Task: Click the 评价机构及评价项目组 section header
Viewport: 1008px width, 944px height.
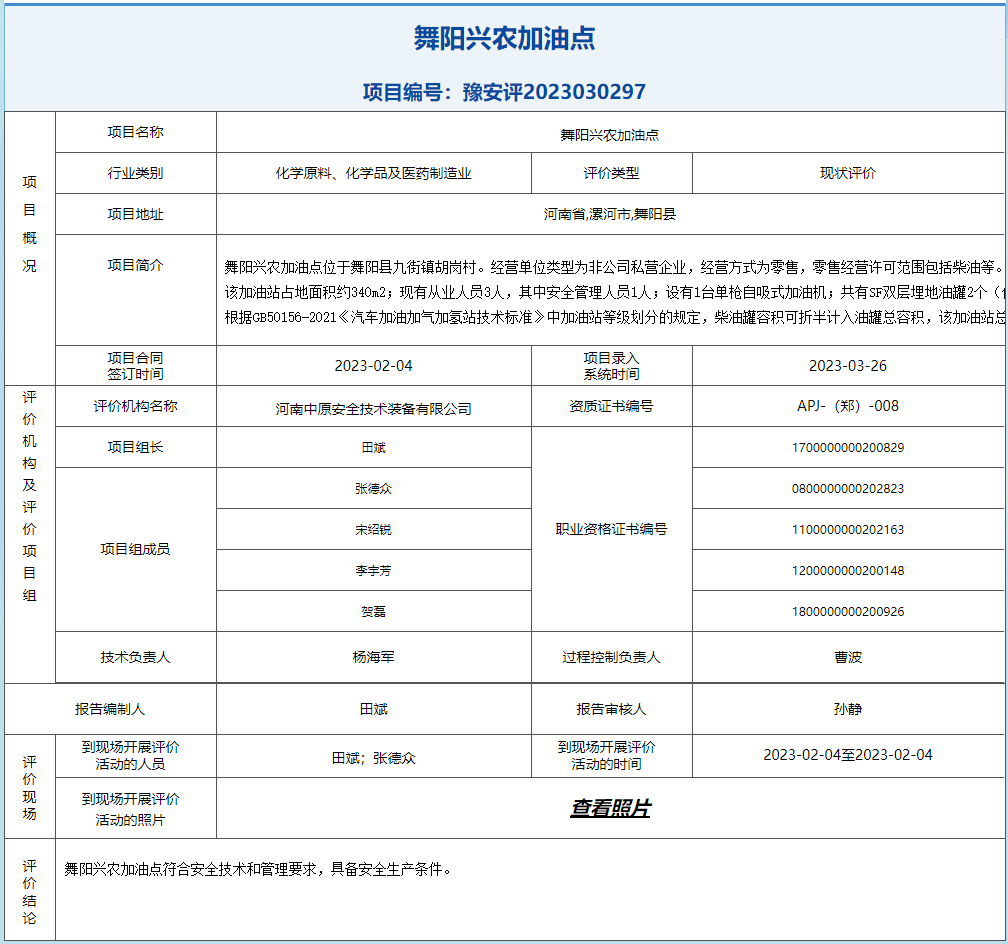Action: tap(30, 496)
